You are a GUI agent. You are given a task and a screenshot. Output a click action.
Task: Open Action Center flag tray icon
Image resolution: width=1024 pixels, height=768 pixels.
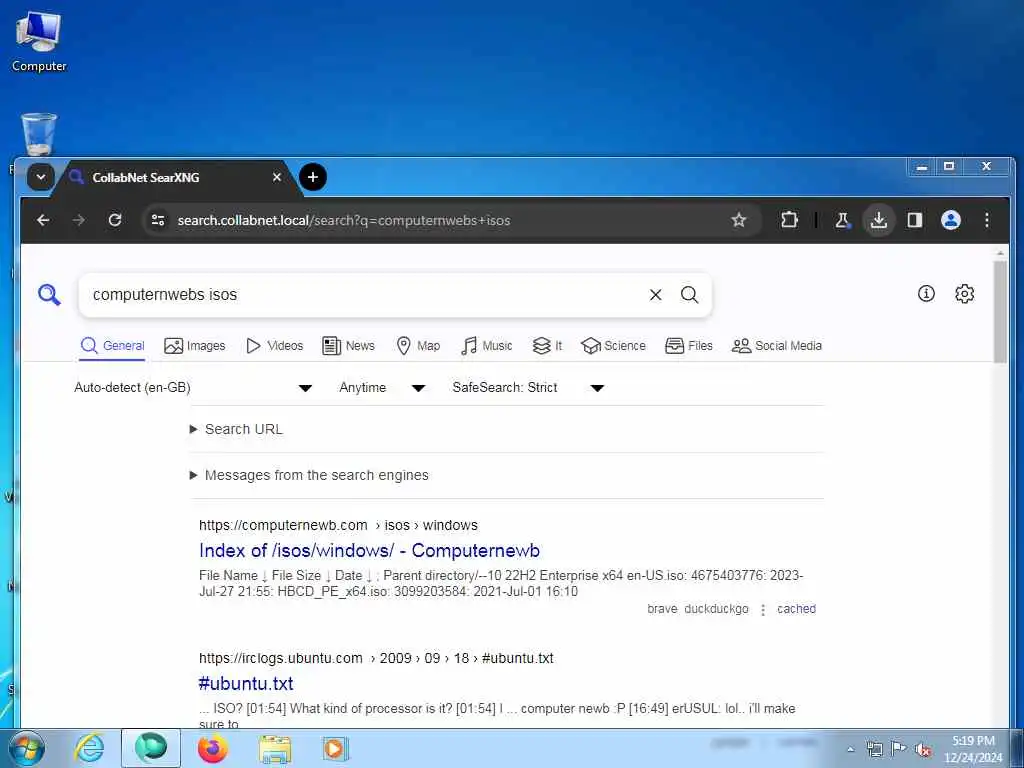click(x=899, y=749)
